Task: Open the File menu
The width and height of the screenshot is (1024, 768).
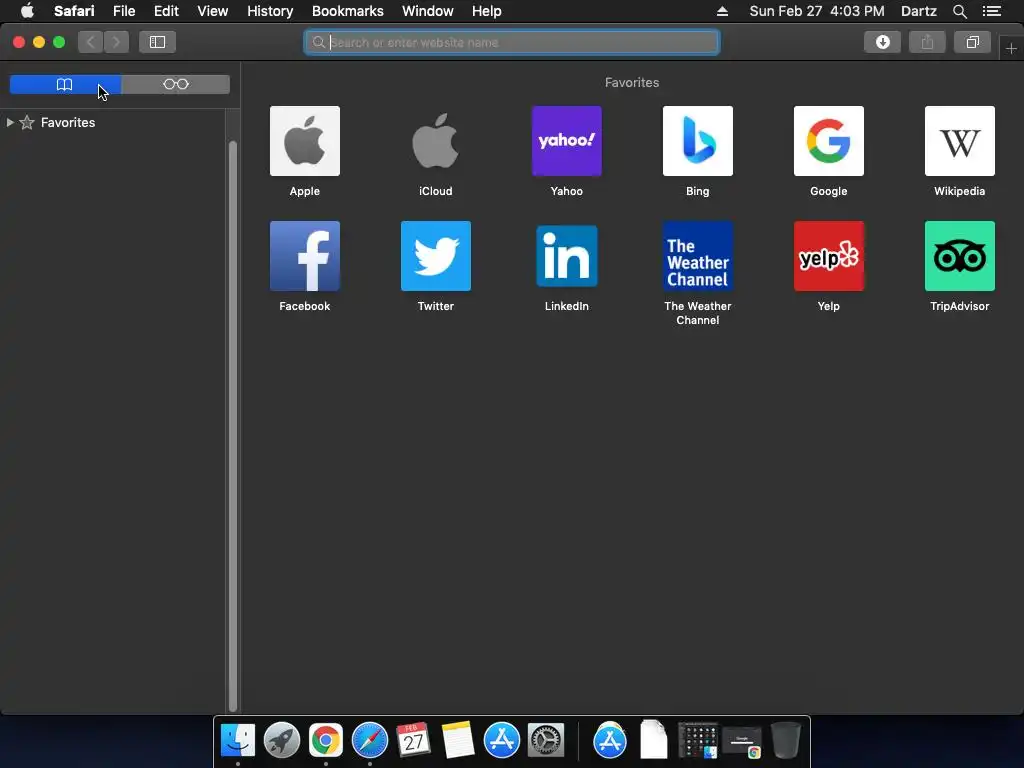Action: (x=124, y=11)
